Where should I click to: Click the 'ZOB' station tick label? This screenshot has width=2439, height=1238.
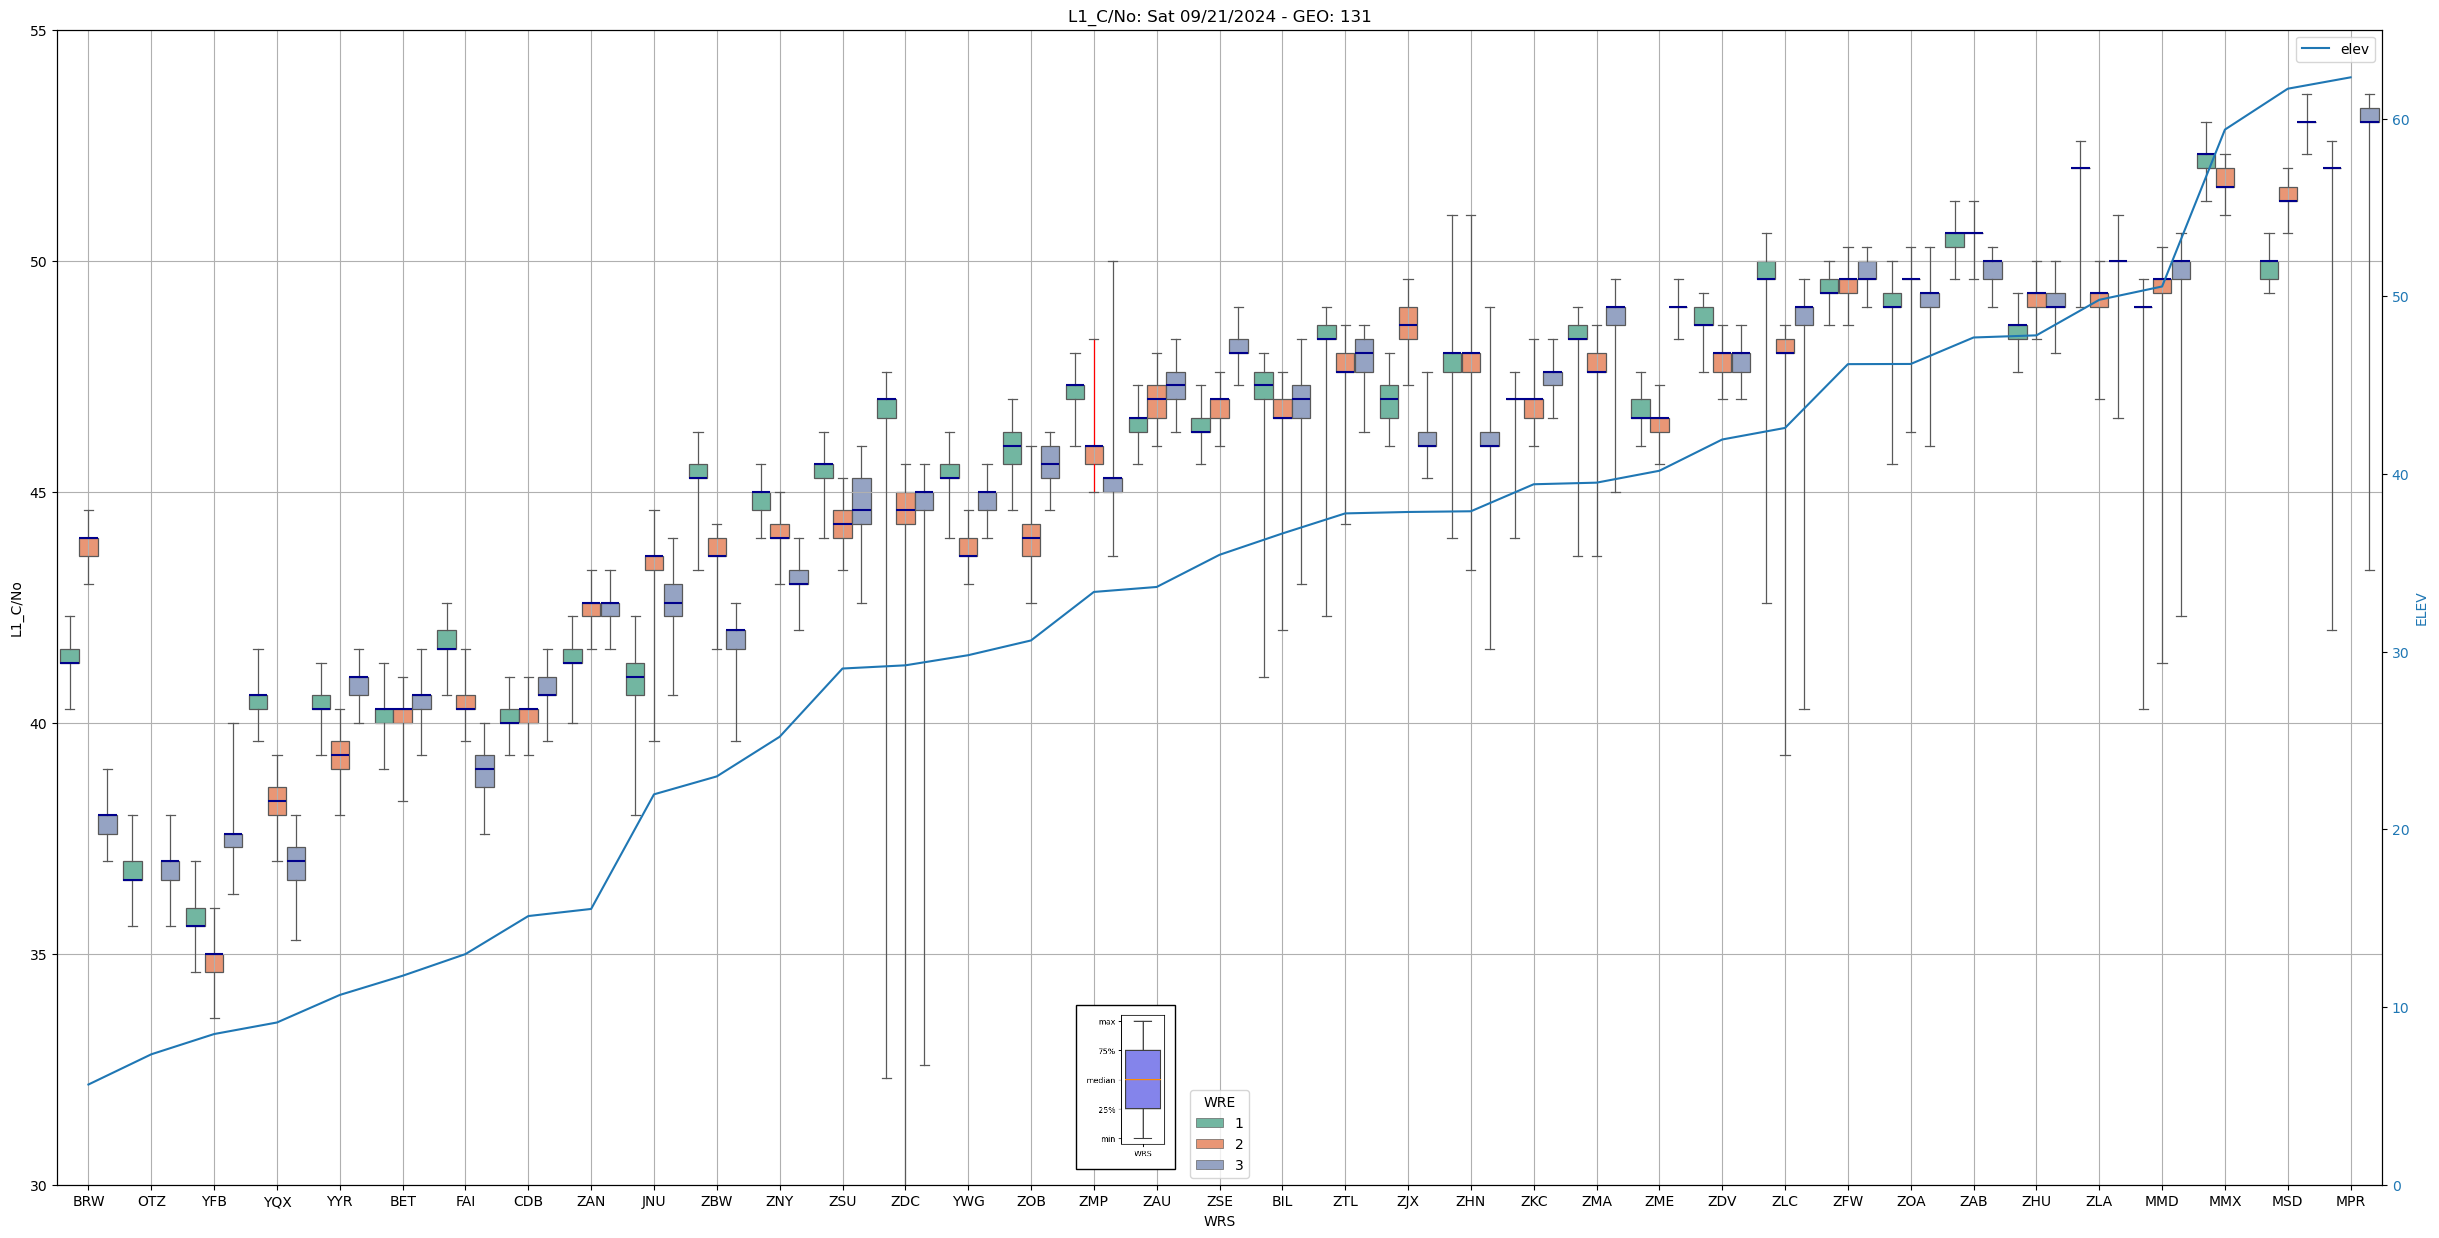1031,1201
